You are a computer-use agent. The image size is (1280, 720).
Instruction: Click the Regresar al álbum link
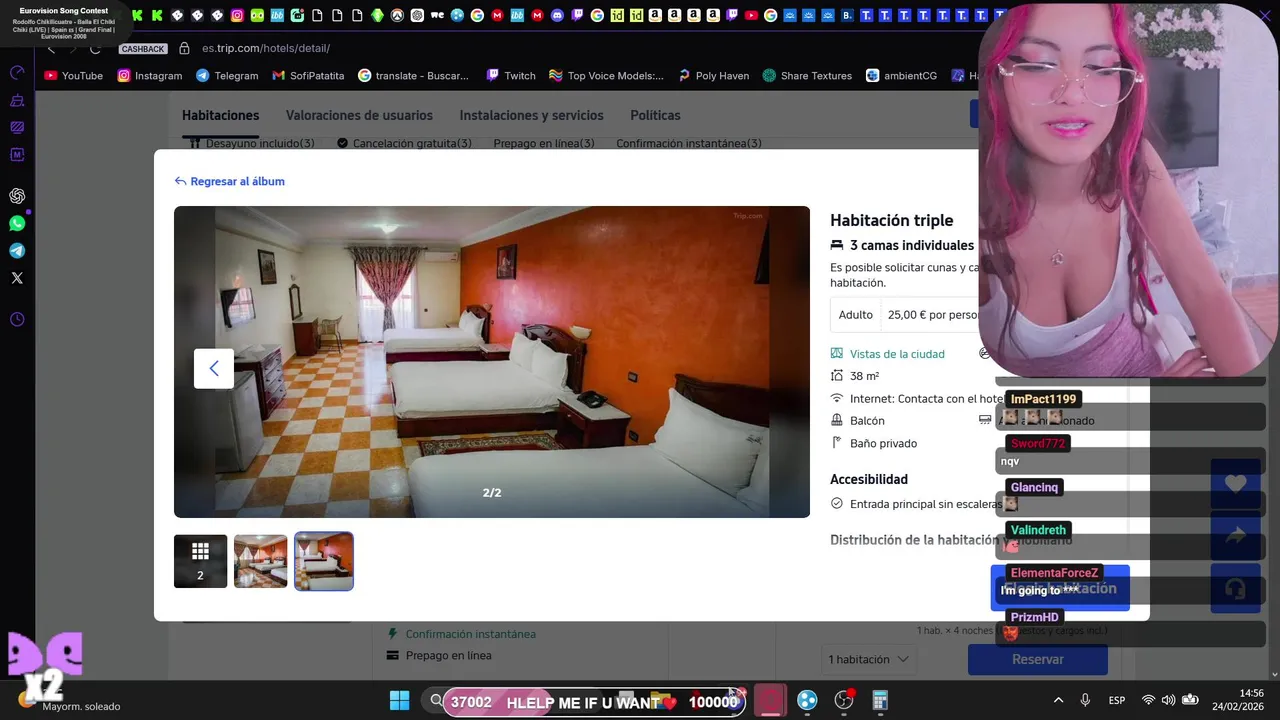click(x=230, y=181)
